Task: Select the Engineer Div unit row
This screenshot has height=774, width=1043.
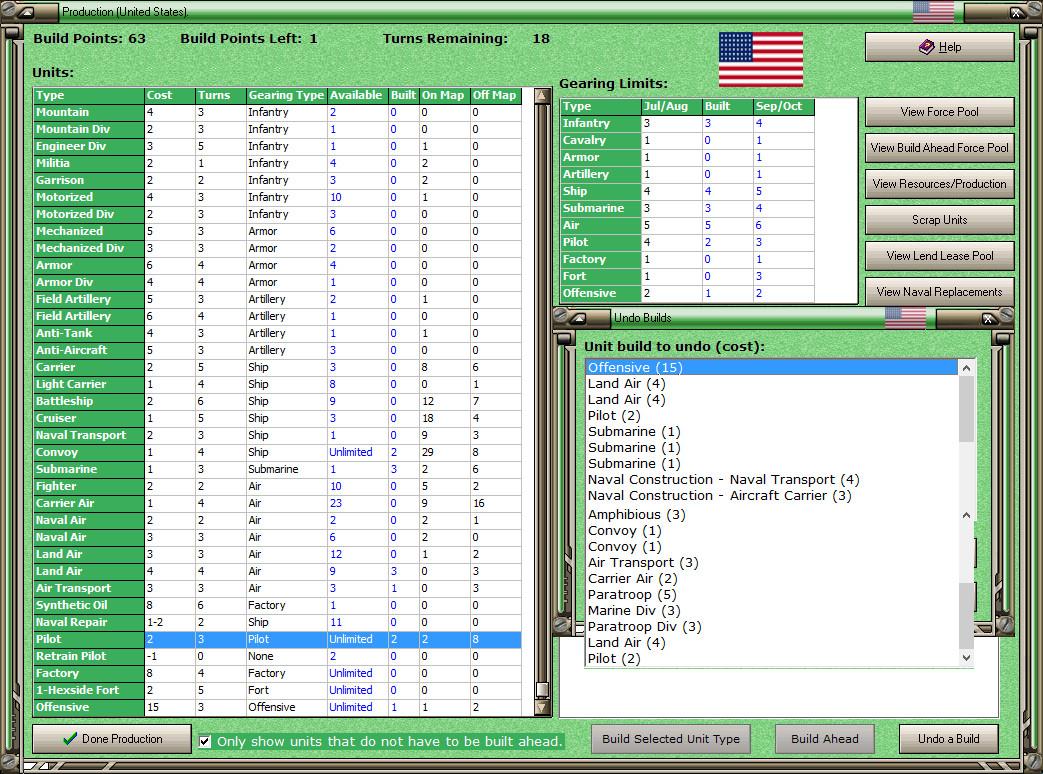Action: pos(277,146)
